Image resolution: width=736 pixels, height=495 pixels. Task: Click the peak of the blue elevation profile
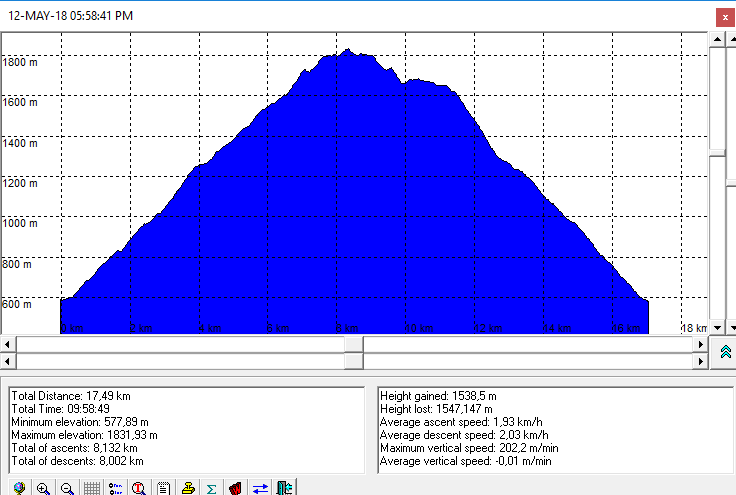click(347, 50)
